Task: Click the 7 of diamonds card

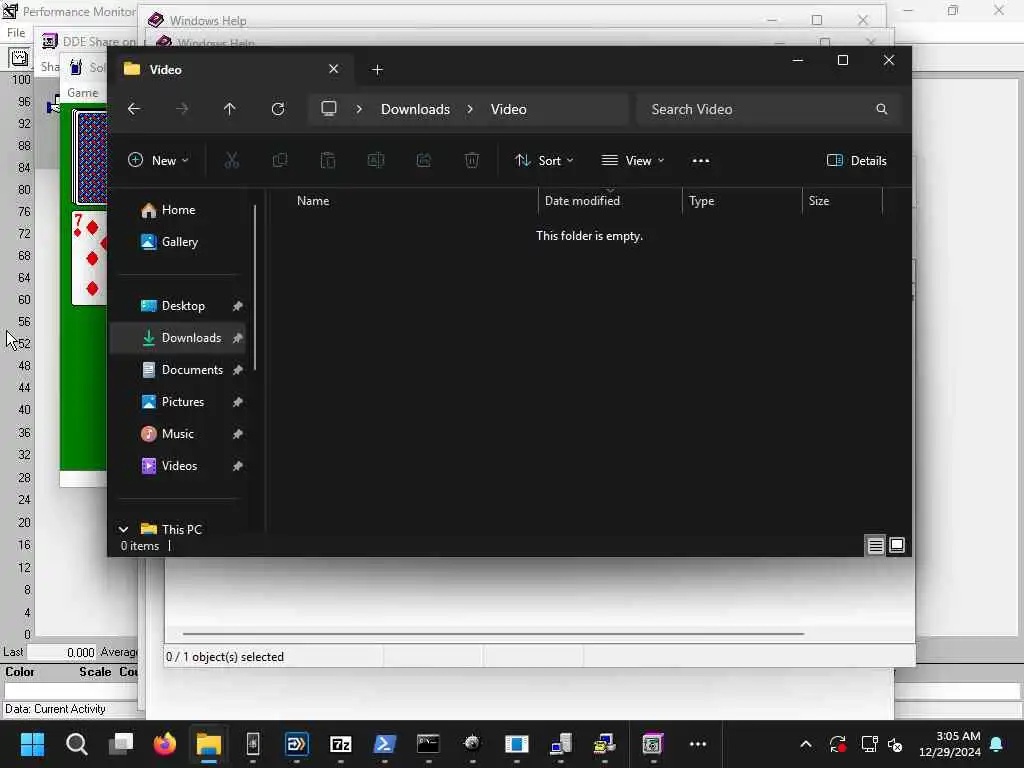Action: click(x=89, y=258)
